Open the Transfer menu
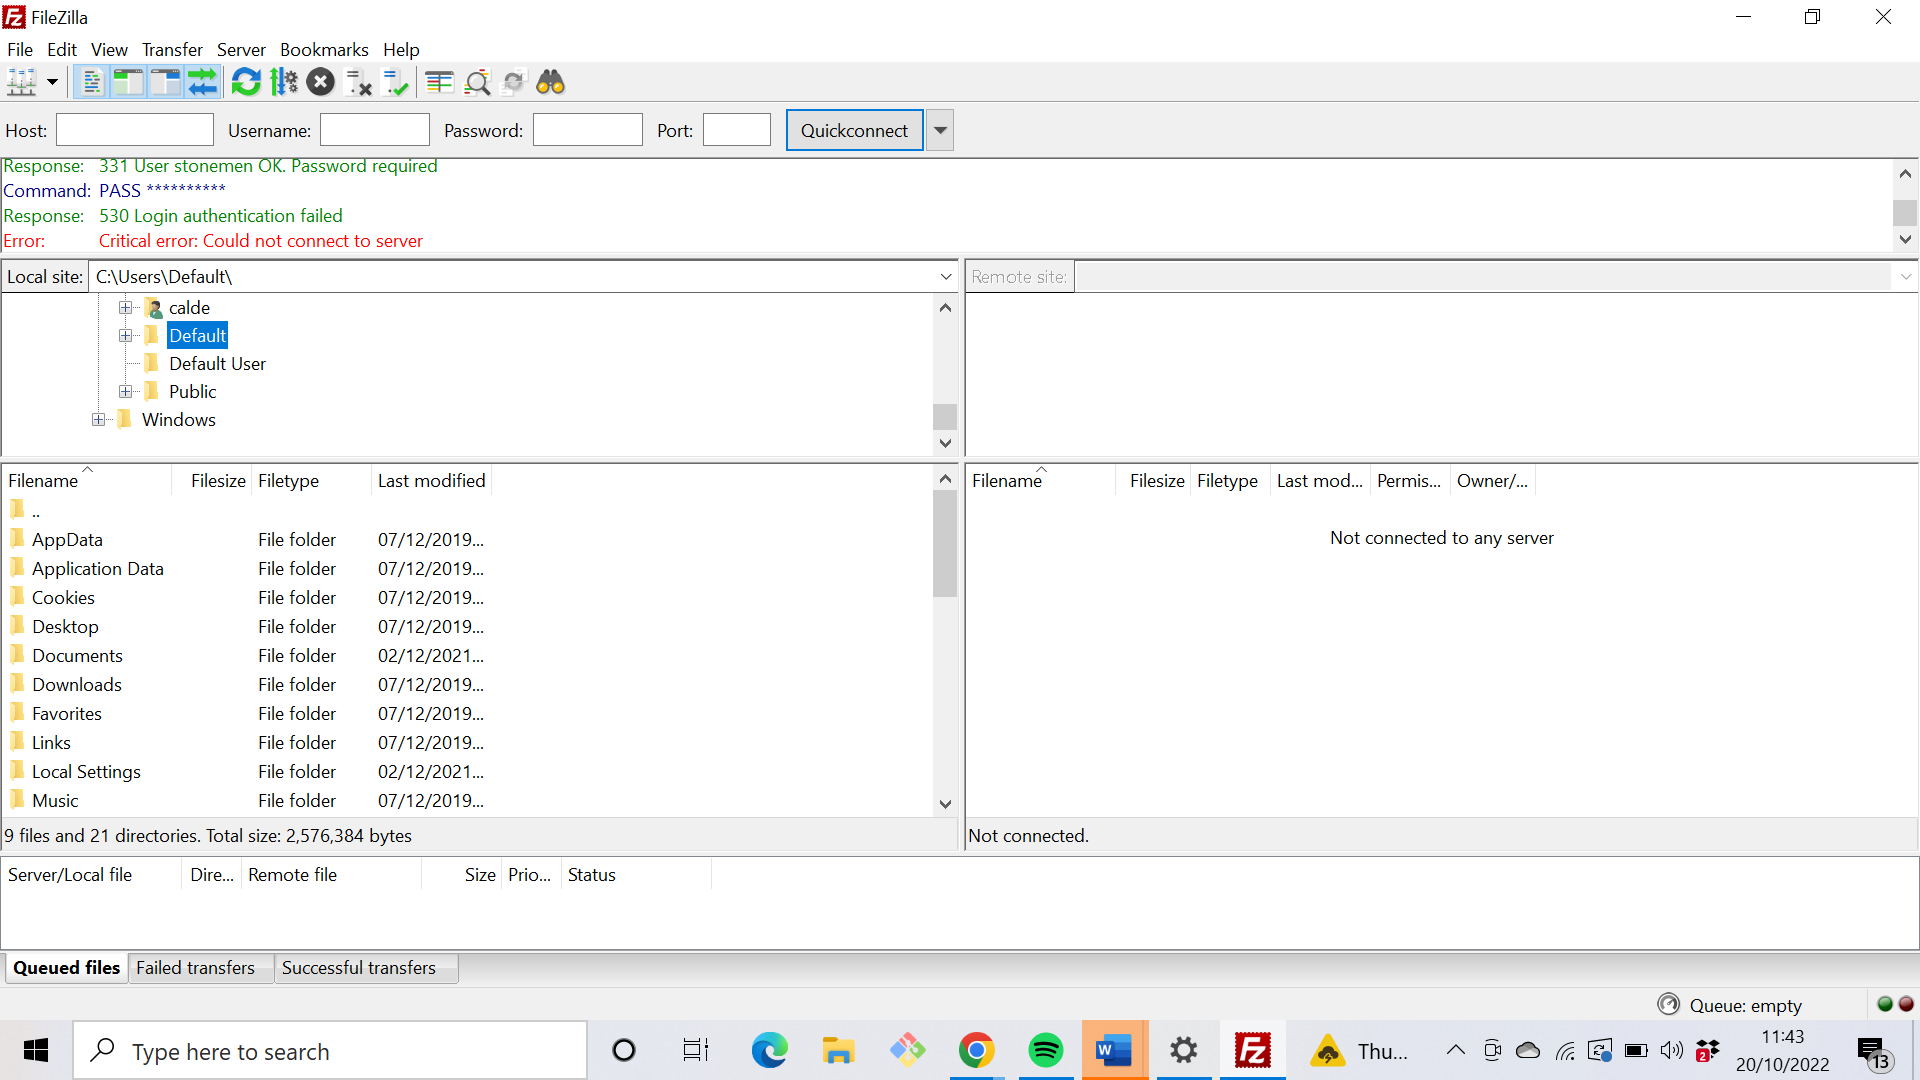The height and width of the screenshot is (1080, 1920). [172, 49]
